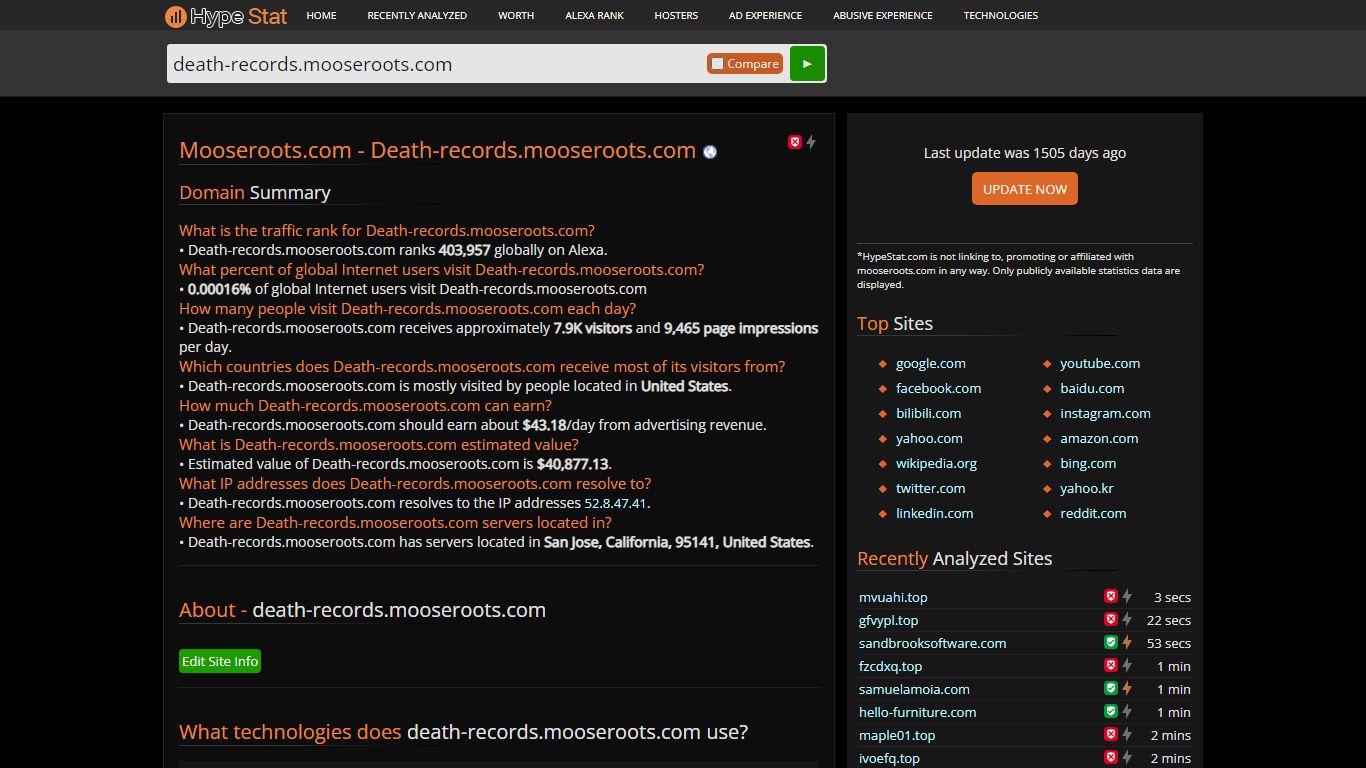
Task: Click the Edit Site Info button
Action: [x=220, y=661]
